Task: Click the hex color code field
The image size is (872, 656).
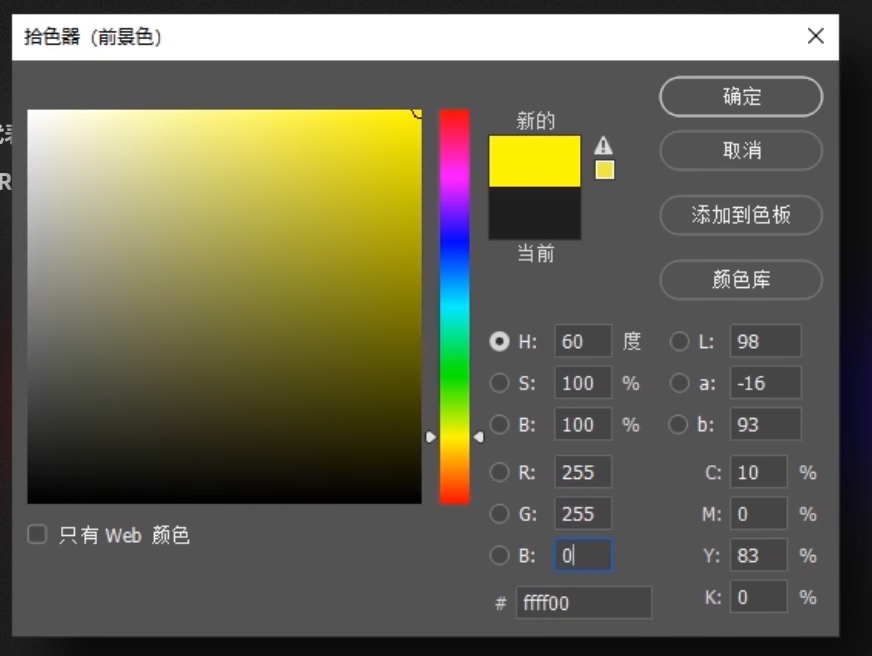Action: [583, 603]
